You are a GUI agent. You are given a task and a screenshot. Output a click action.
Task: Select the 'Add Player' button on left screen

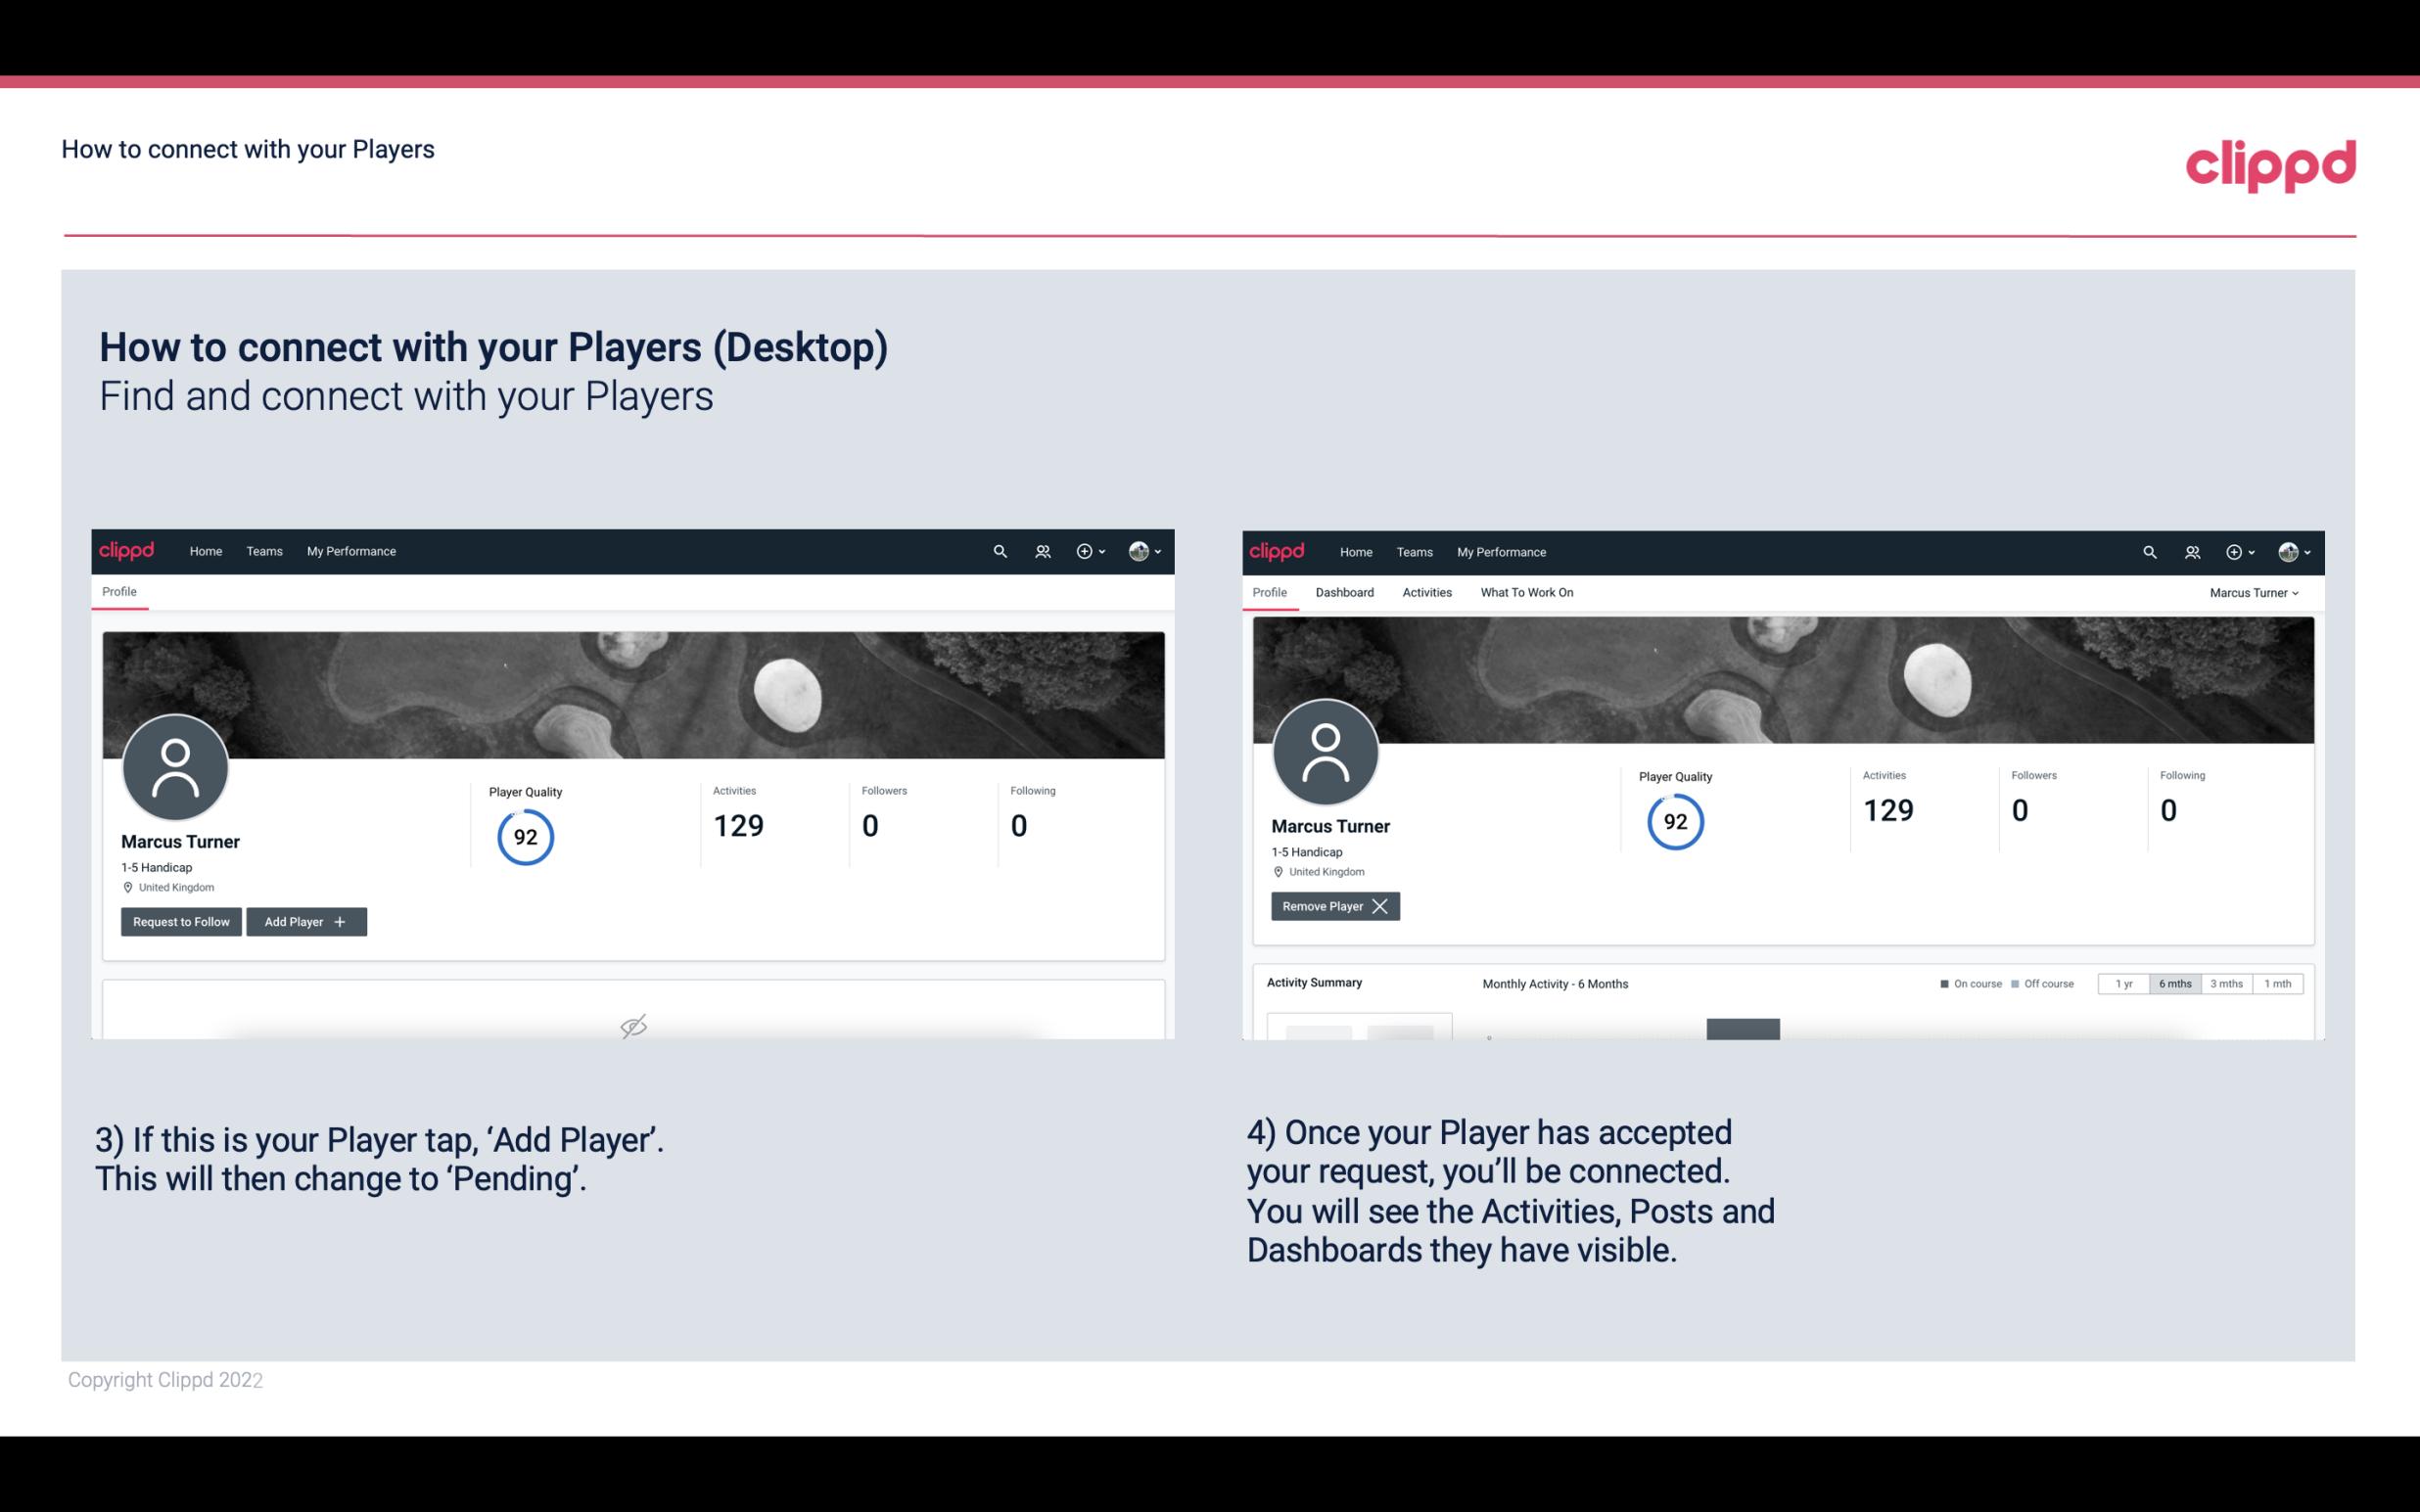[306, 920]
